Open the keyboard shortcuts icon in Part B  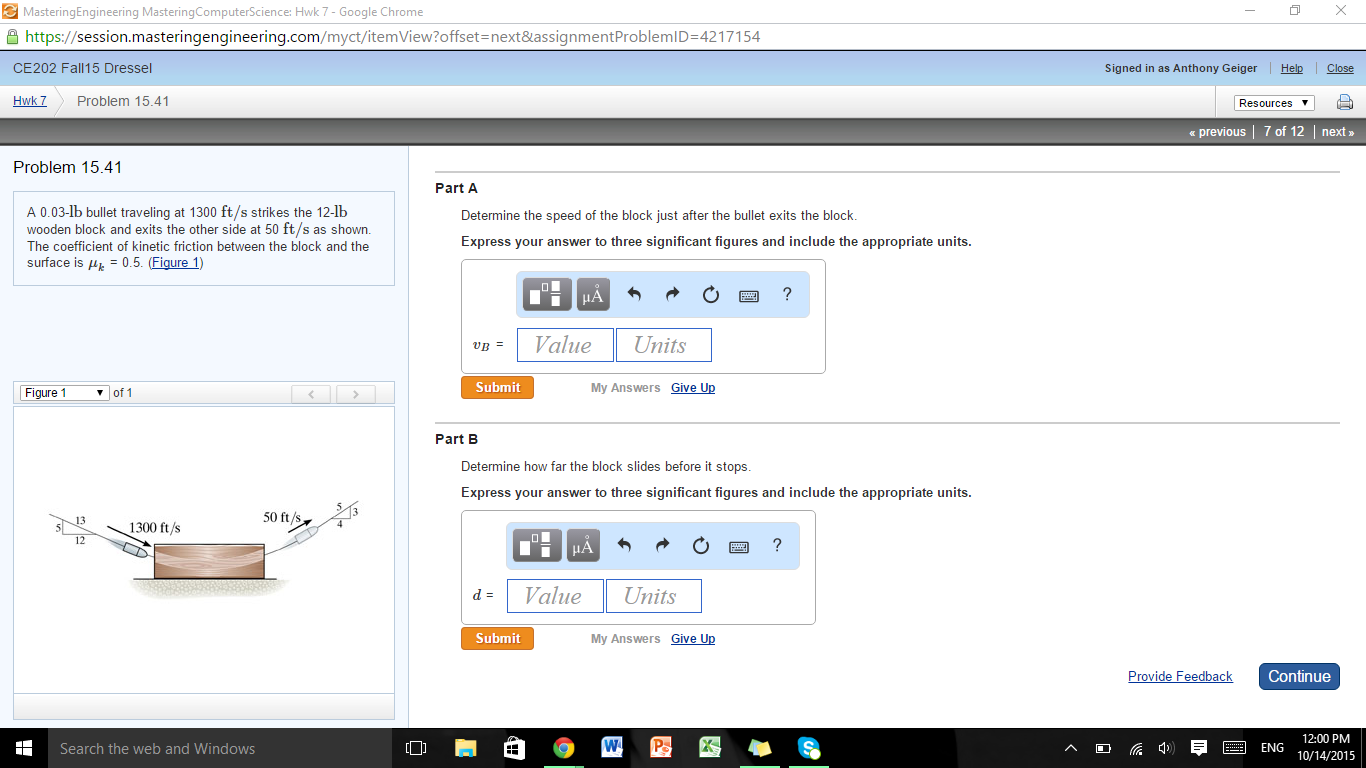click(x=738, y=545)
